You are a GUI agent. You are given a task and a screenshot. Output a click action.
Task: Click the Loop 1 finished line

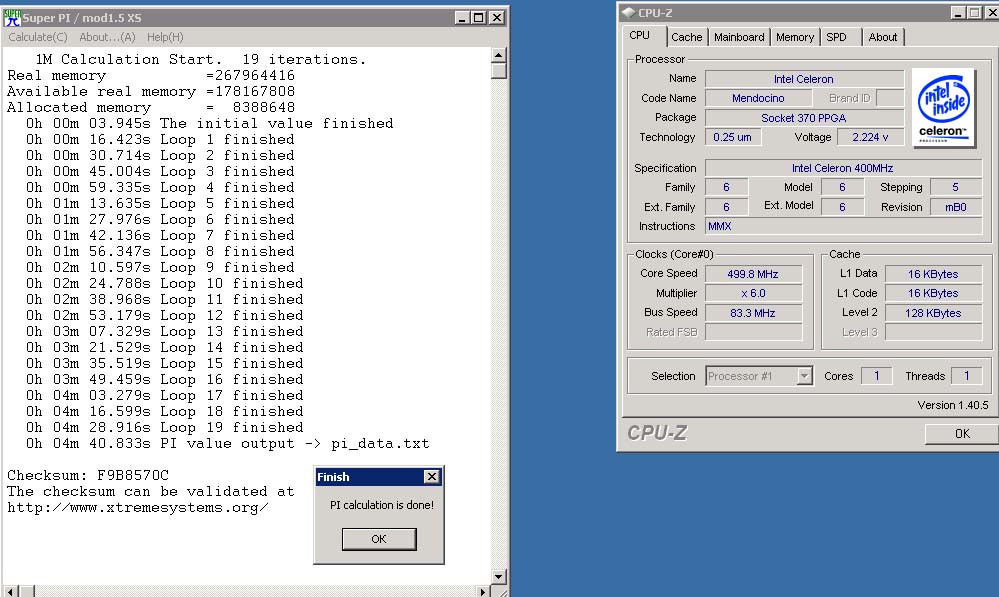tap(160, 140)
